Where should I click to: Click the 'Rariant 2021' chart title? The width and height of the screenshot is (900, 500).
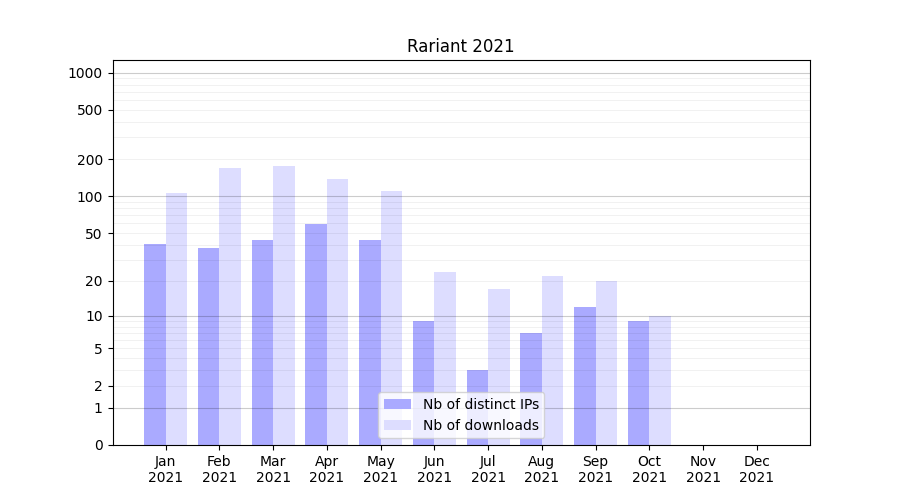[x=460, y=46]
